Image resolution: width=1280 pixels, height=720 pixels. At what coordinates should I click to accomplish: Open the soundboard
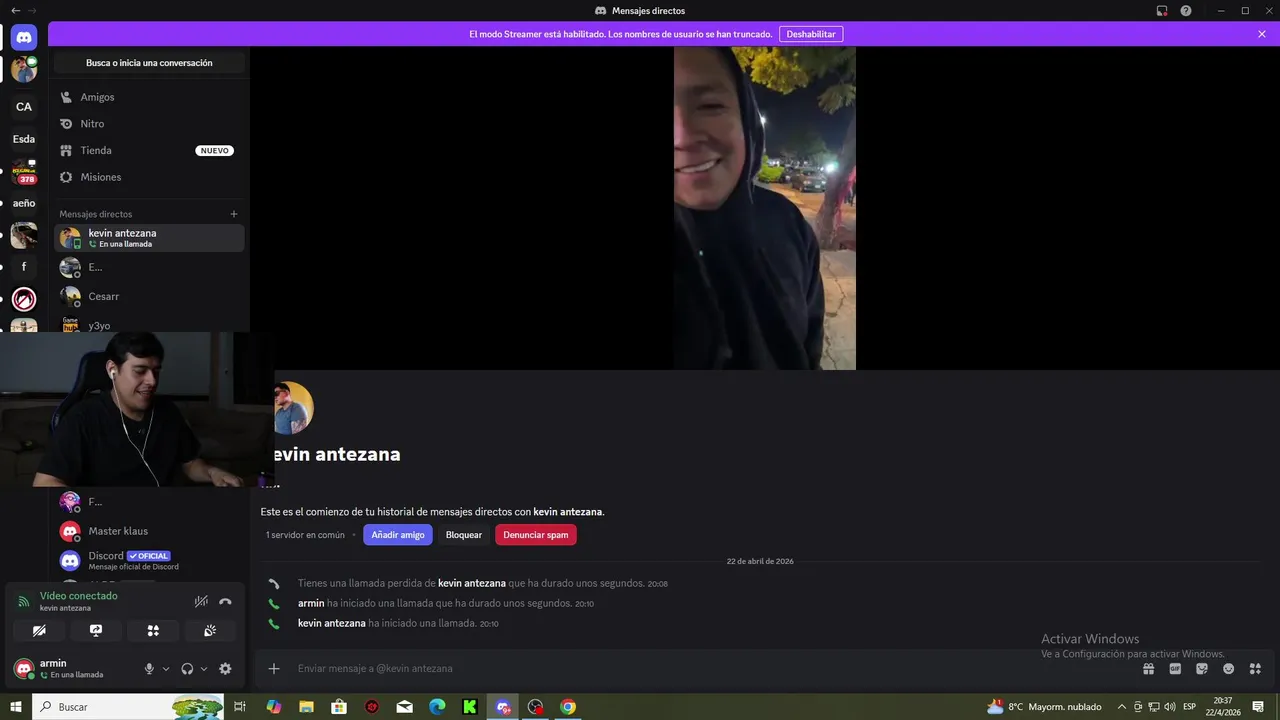[x=210, y=631]
